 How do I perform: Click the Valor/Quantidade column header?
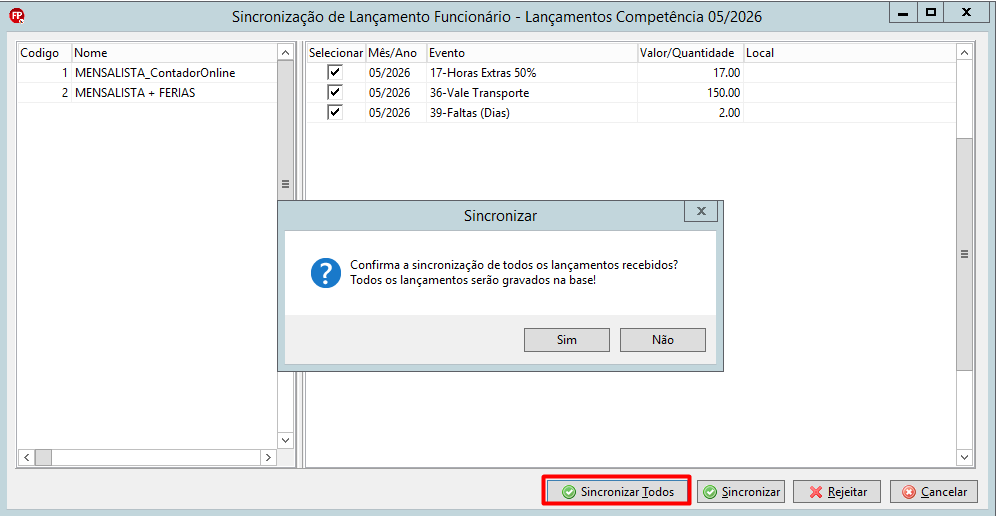pyautogui.click(x=690, y=53)
